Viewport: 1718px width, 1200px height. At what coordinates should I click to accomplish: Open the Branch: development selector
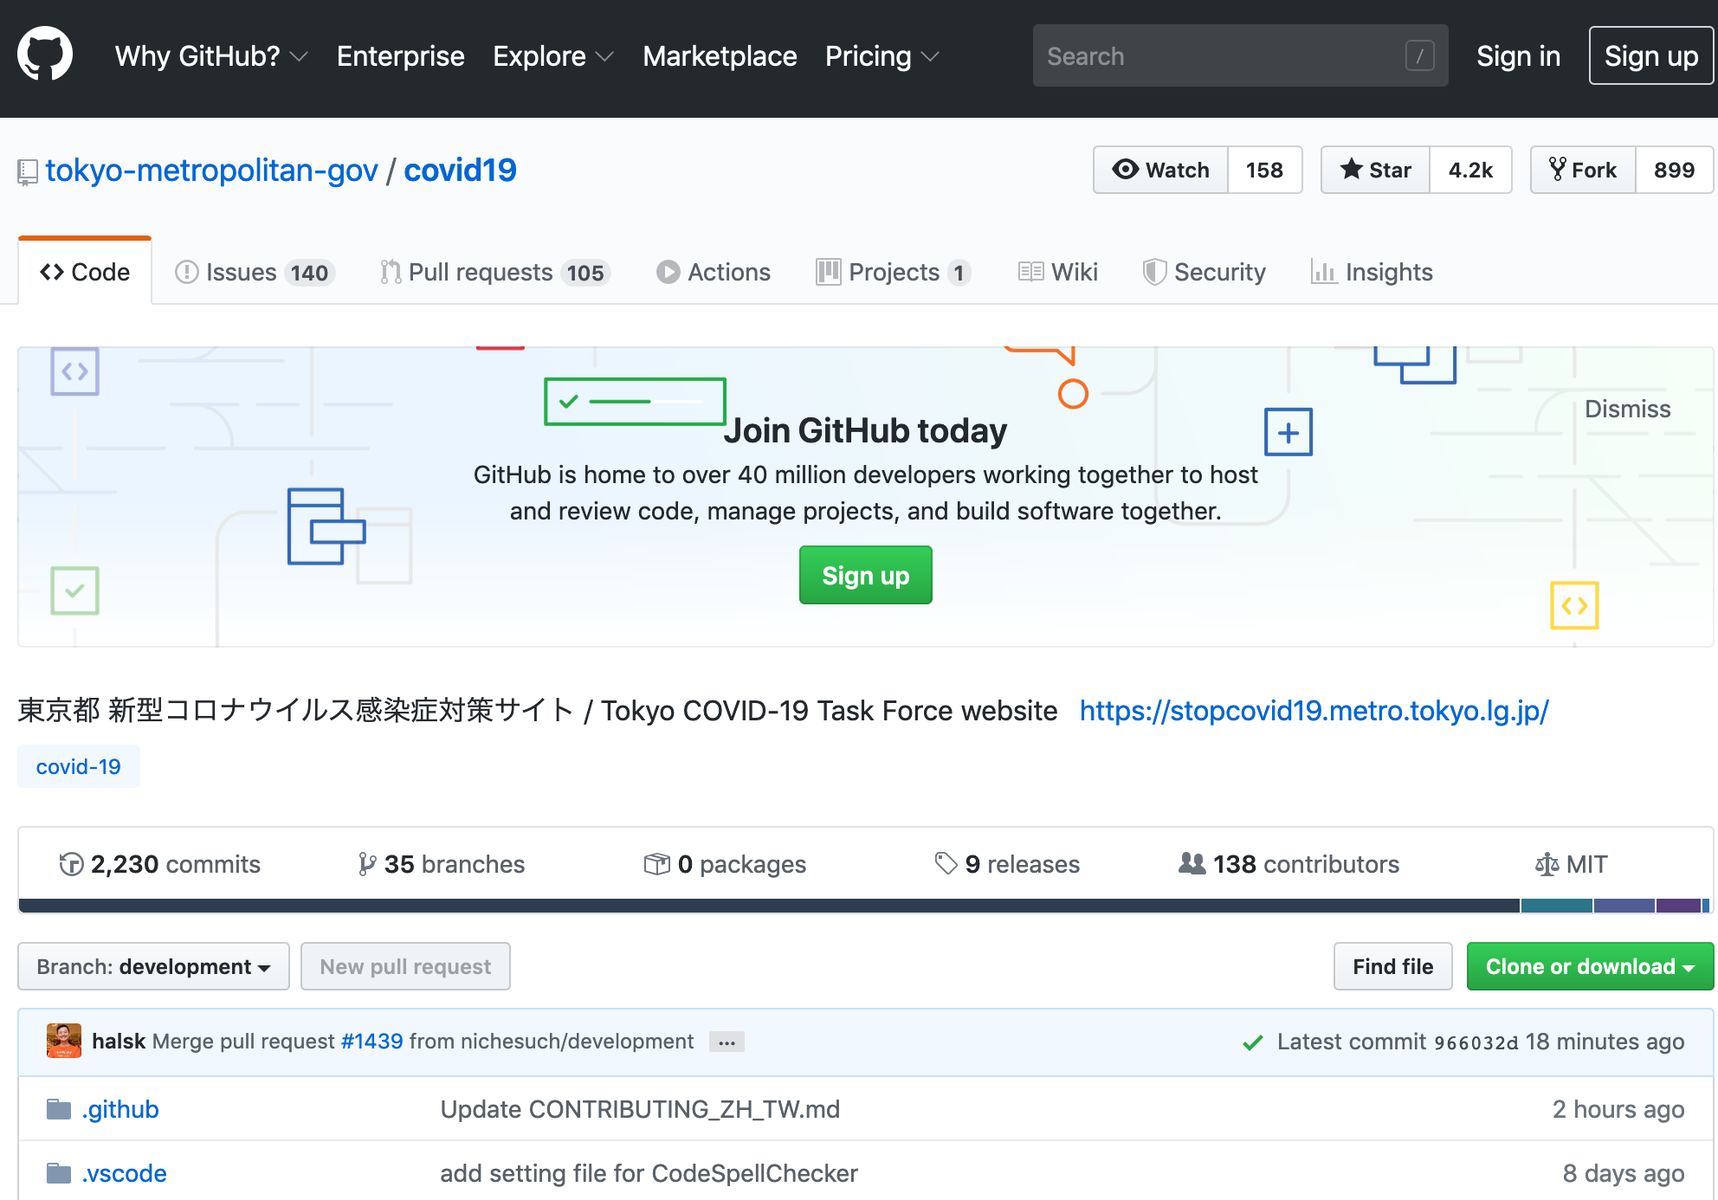click(153, 966)
